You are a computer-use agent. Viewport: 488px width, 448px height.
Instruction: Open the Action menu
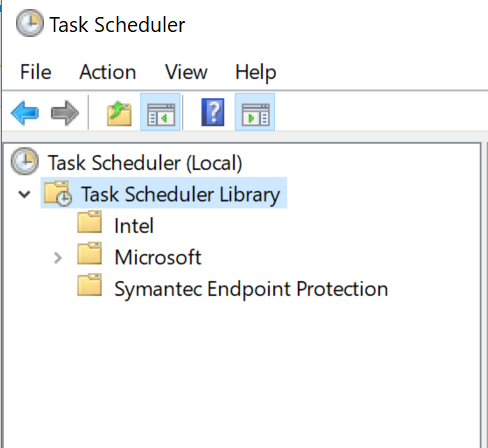(108, 72)
